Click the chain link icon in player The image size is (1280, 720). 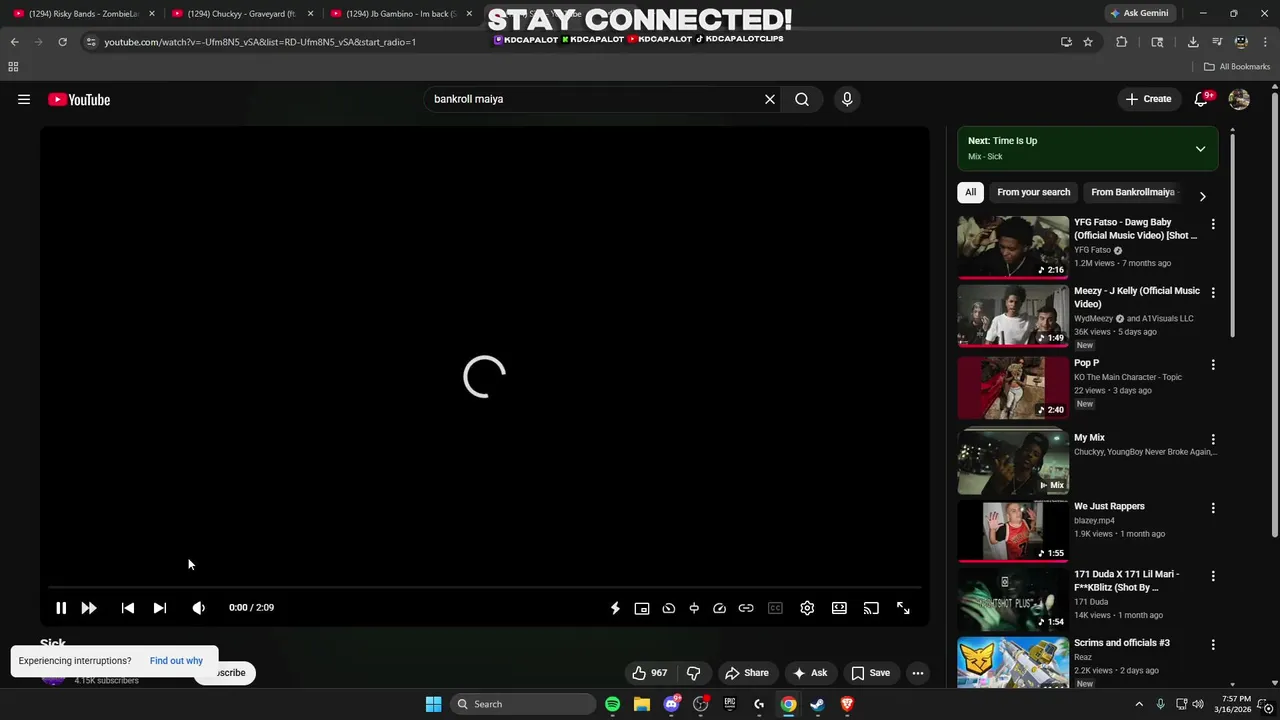[x=746, y=608]
